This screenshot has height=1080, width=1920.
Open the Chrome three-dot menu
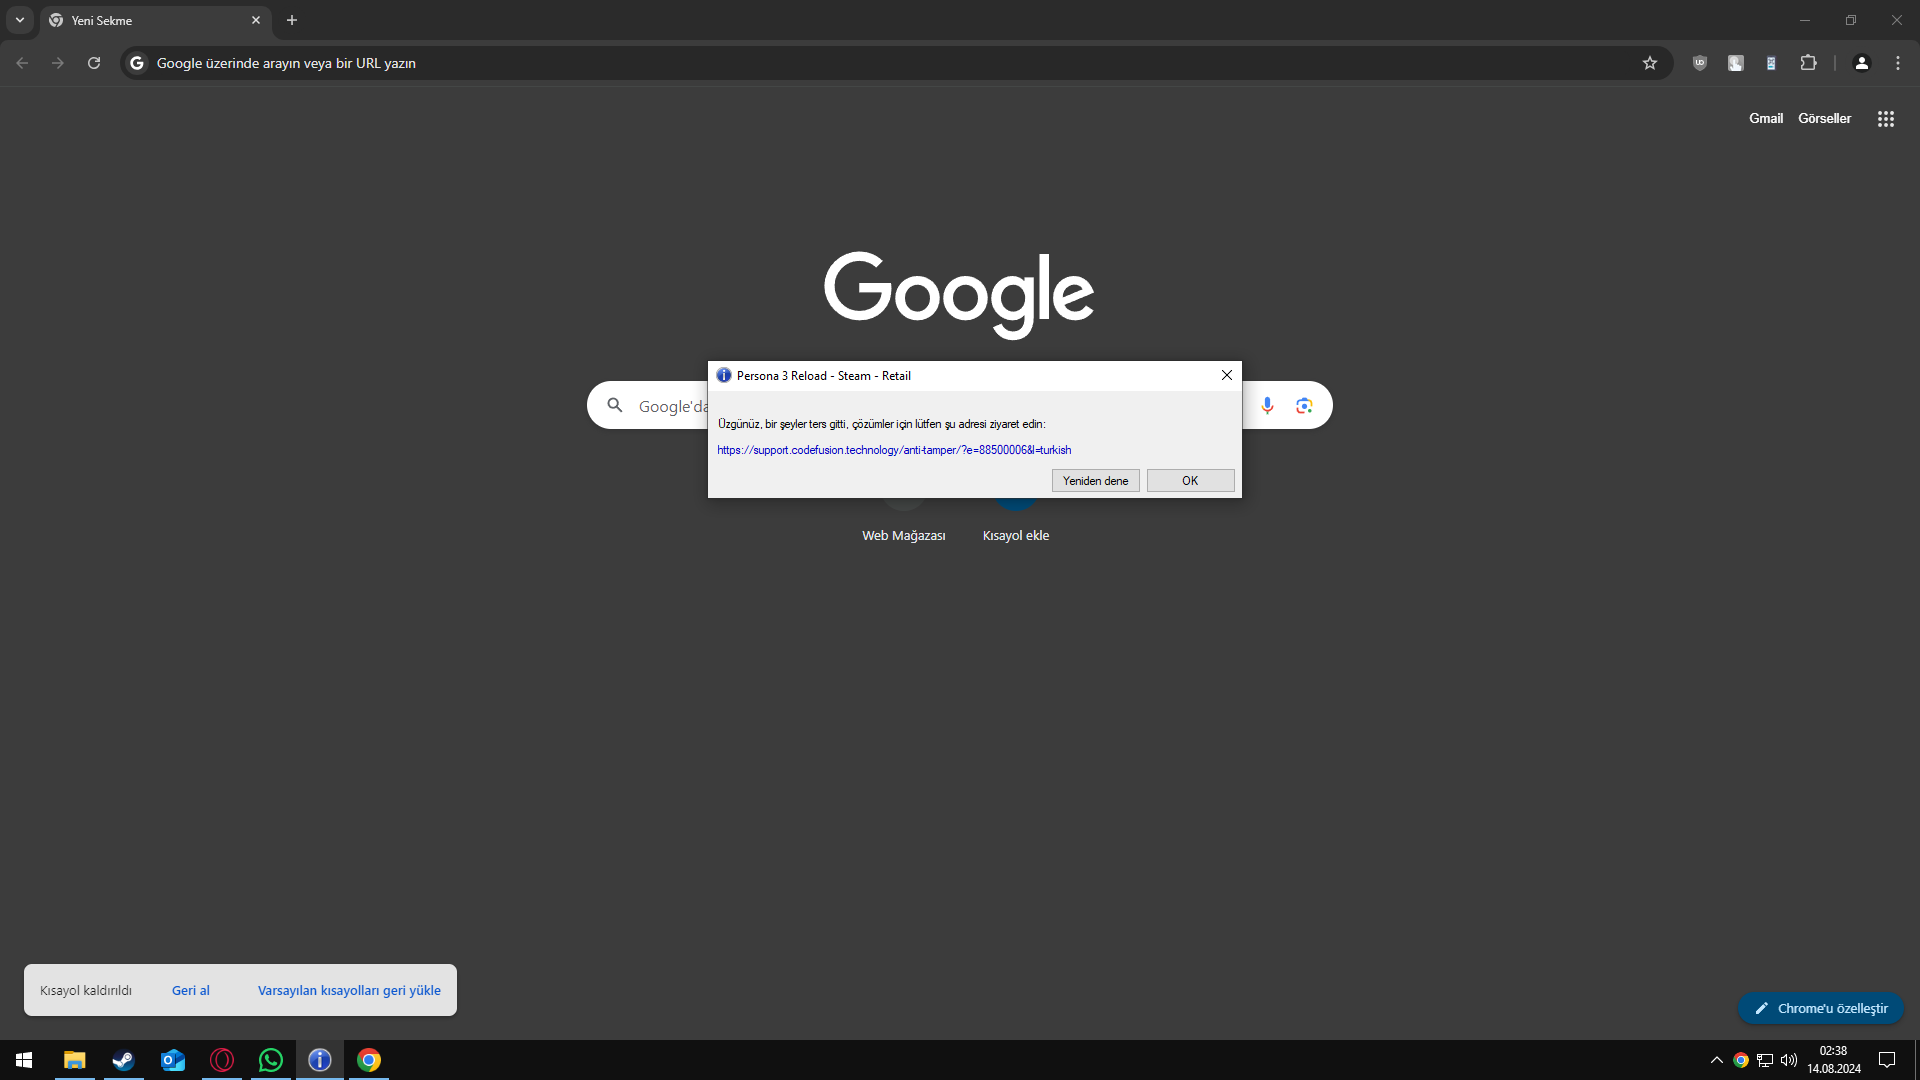1897,63
